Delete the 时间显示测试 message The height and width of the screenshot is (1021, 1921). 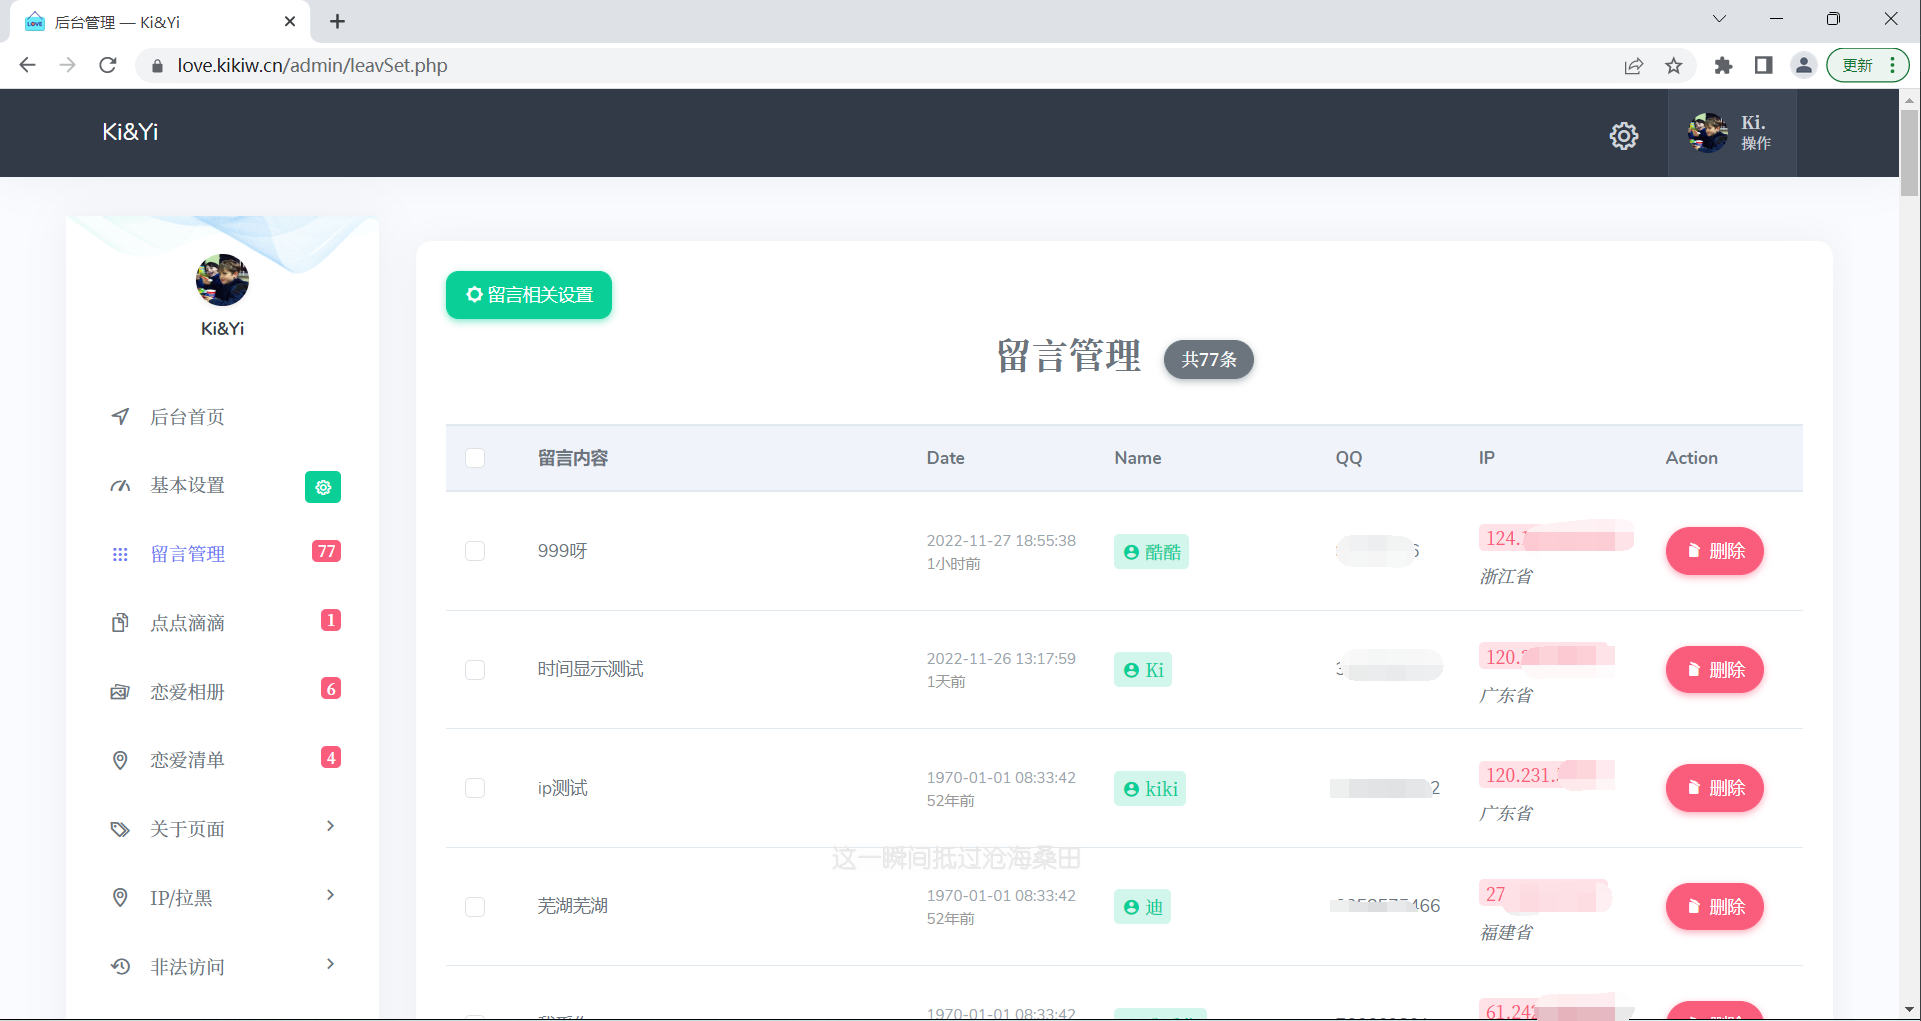[1714, 670]
